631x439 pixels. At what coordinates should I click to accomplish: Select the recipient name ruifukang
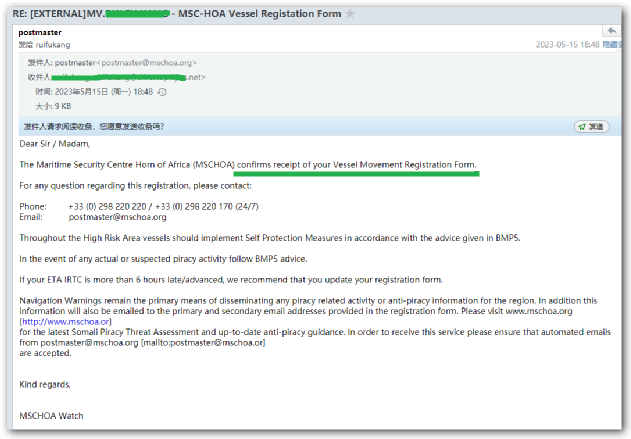[53, 45]
